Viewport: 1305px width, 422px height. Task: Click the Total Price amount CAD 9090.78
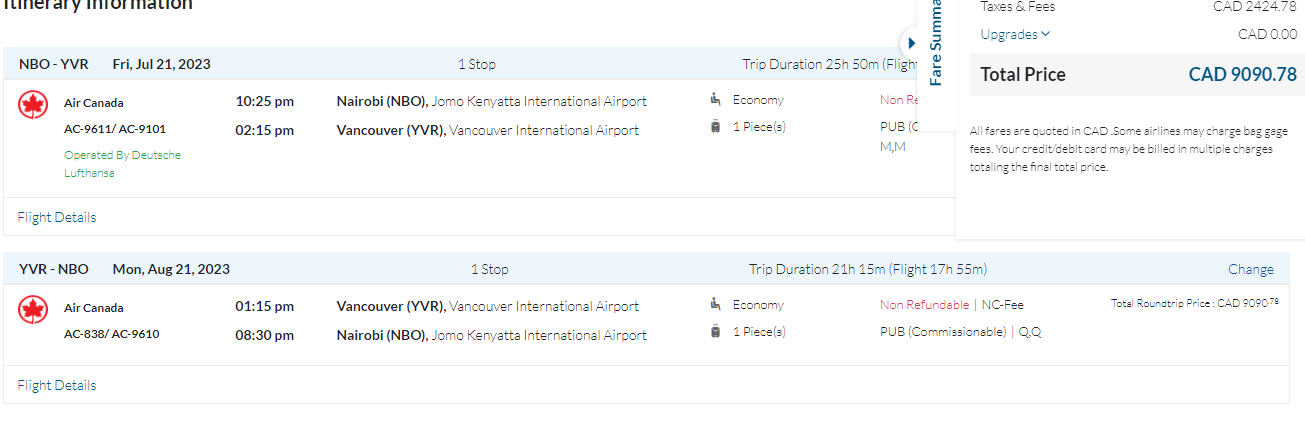pos(1242,75)
